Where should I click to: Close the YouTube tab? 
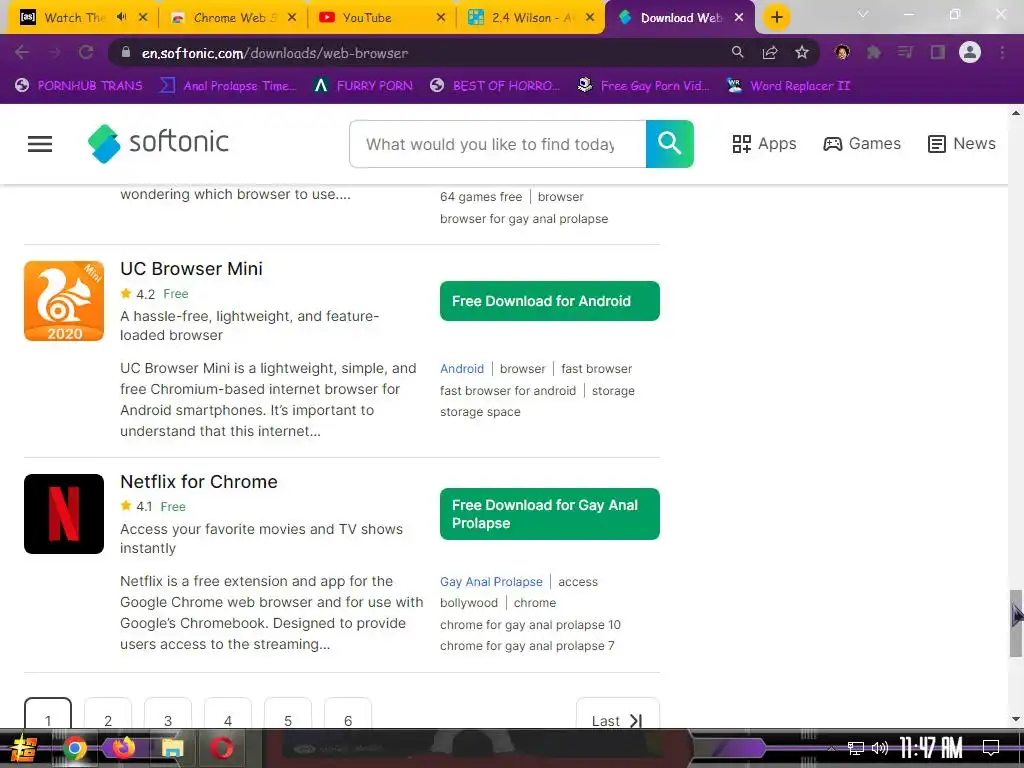(441, 18)
